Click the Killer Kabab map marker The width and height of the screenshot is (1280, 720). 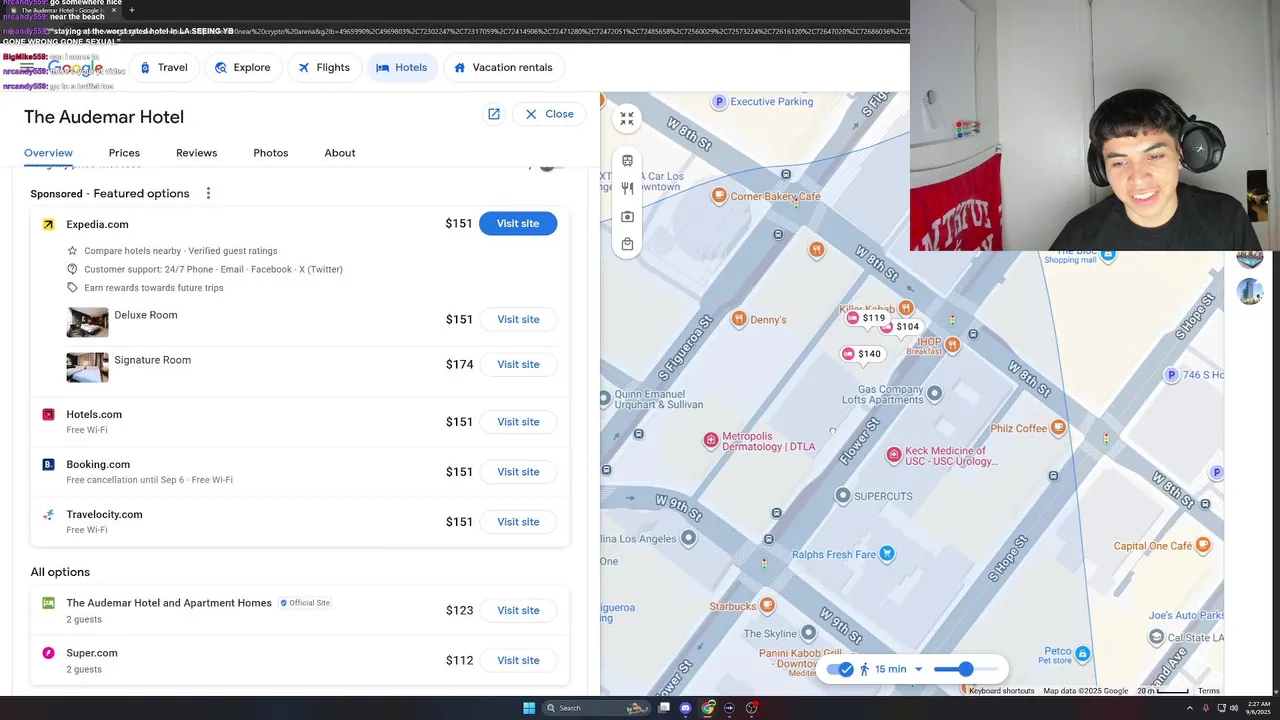click(906, 308)
